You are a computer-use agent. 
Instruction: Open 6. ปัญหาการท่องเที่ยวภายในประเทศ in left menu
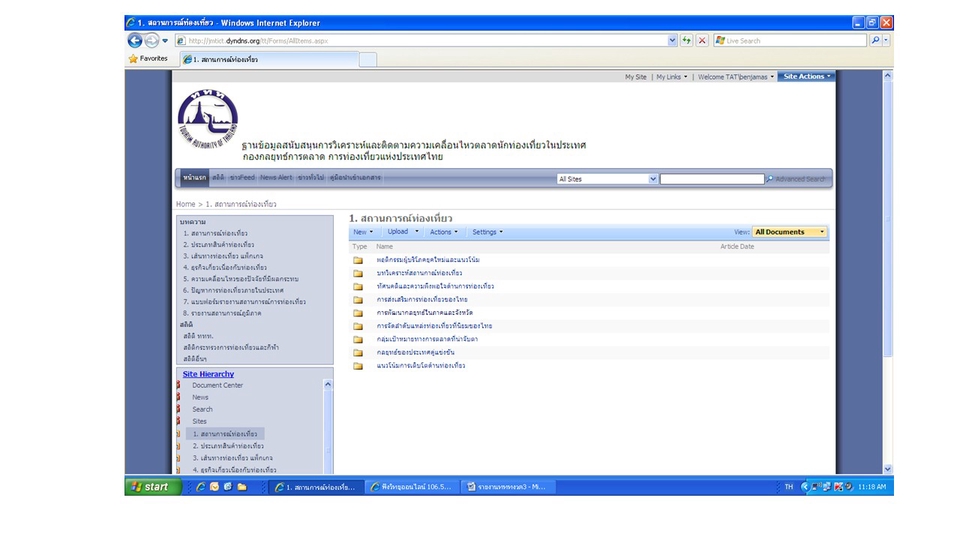coord(233,290)
